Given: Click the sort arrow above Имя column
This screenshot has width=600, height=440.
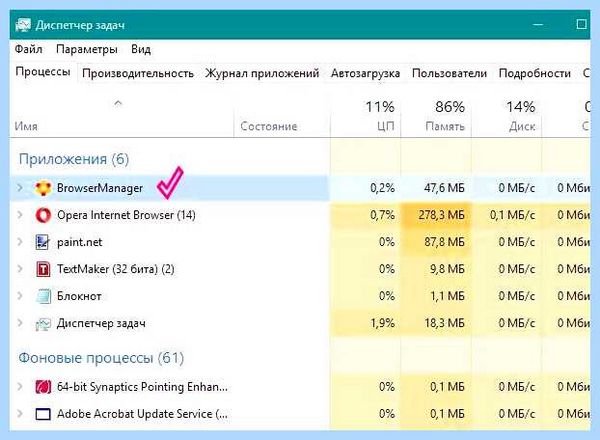Looking at the screenshot, I should (x=118, y=103).
